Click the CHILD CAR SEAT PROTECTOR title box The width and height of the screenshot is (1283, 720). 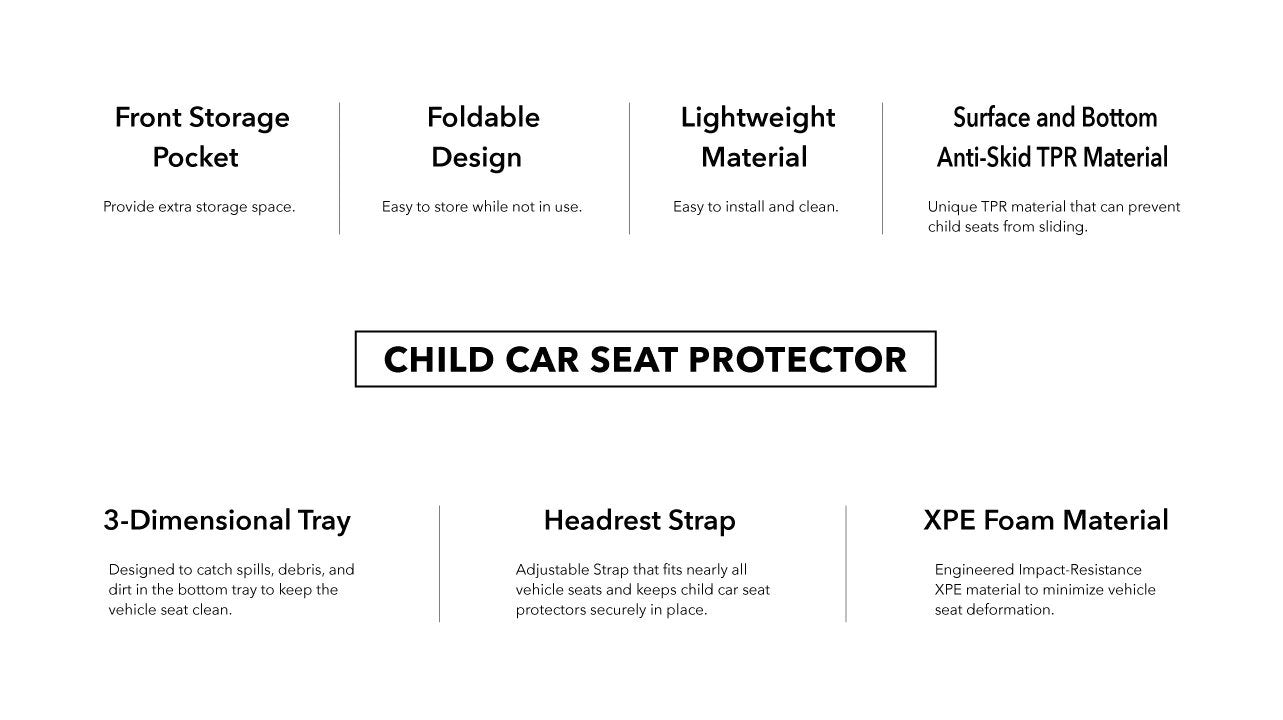coord(645,359)
